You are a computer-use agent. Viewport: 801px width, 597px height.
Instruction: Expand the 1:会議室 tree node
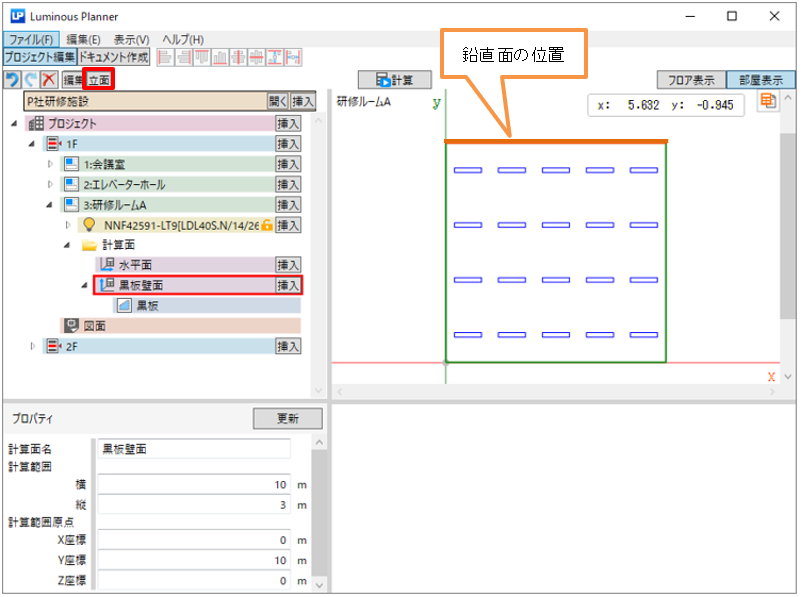51,164
